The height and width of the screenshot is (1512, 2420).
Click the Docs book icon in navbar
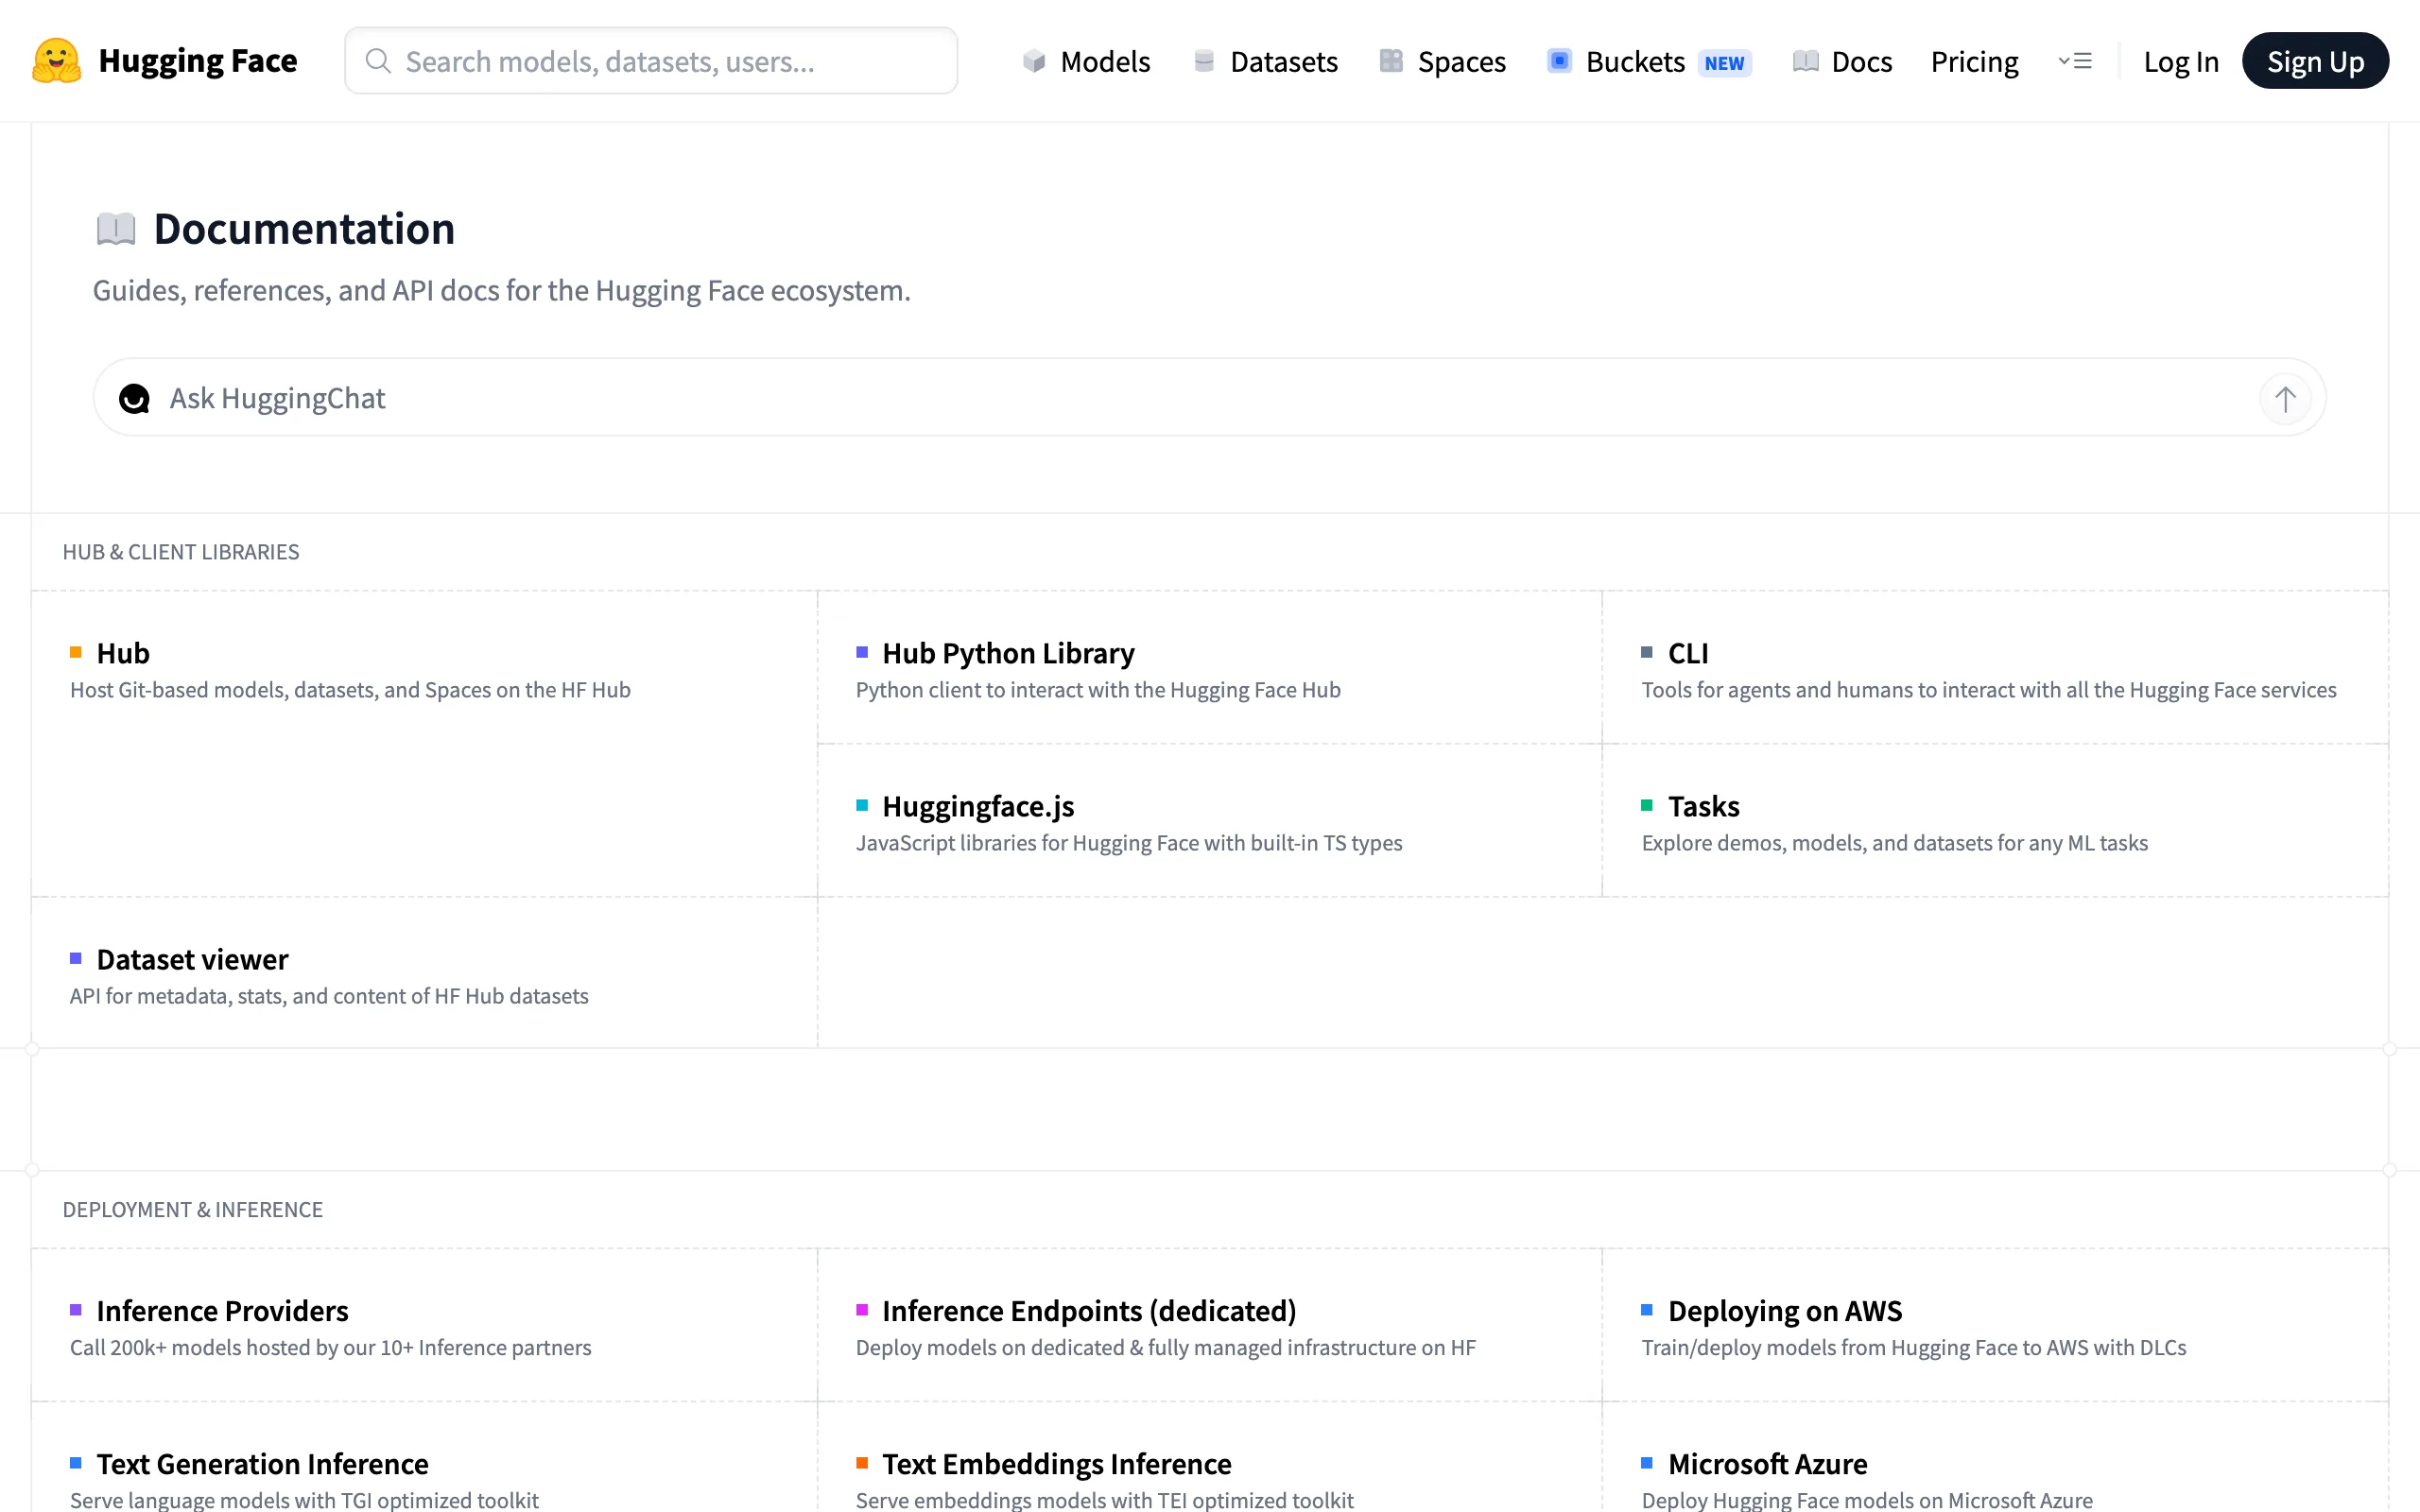(x=1805, y=61)
